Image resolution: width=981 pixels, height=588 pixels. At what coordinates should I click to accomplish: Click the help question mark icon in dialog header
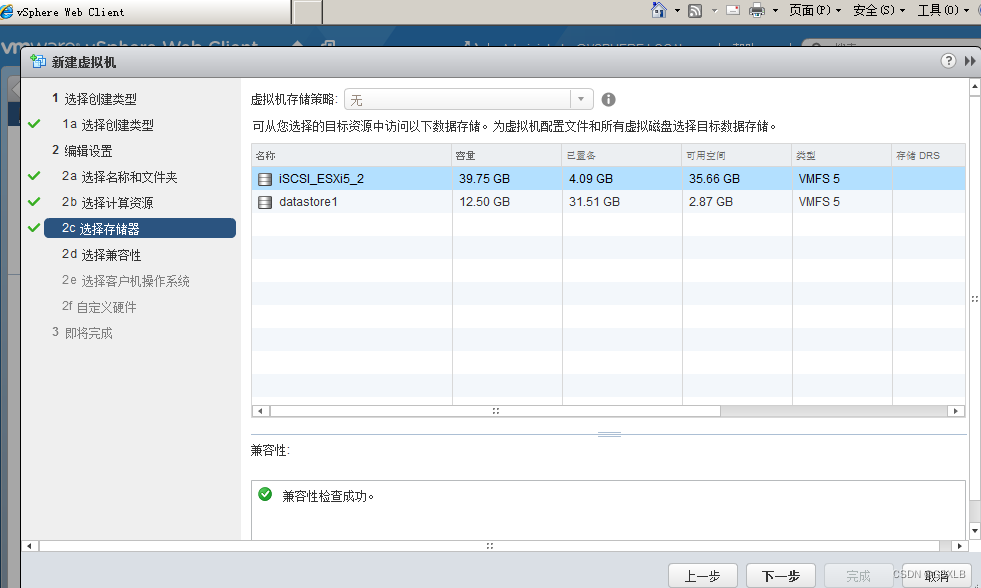click(948, 61)
